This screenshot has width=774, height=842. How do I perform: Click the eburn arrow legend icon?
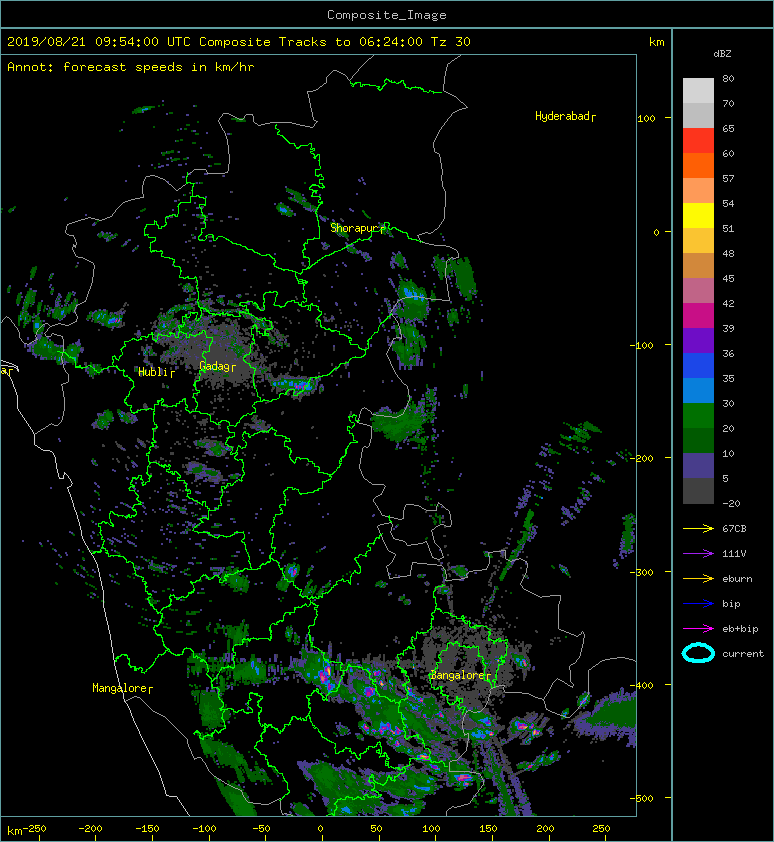click(698, 578)
